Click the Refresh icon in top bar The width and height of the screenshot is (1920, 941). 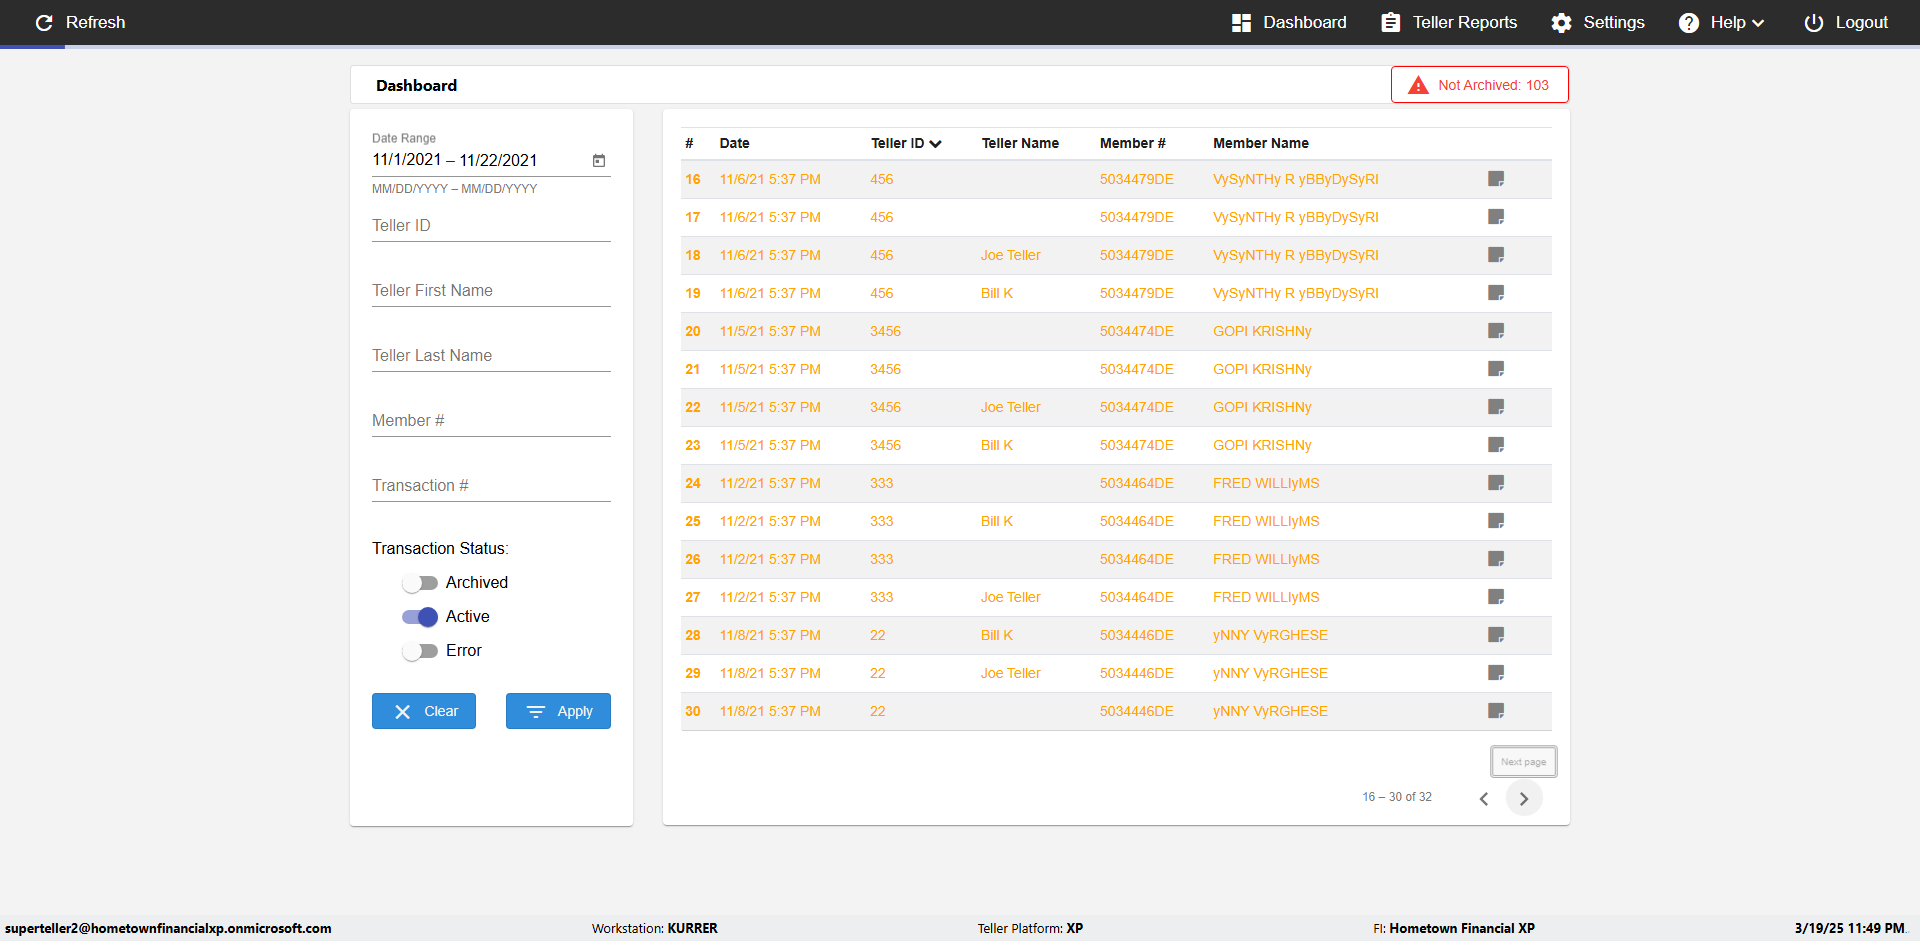tap(44, 22)
